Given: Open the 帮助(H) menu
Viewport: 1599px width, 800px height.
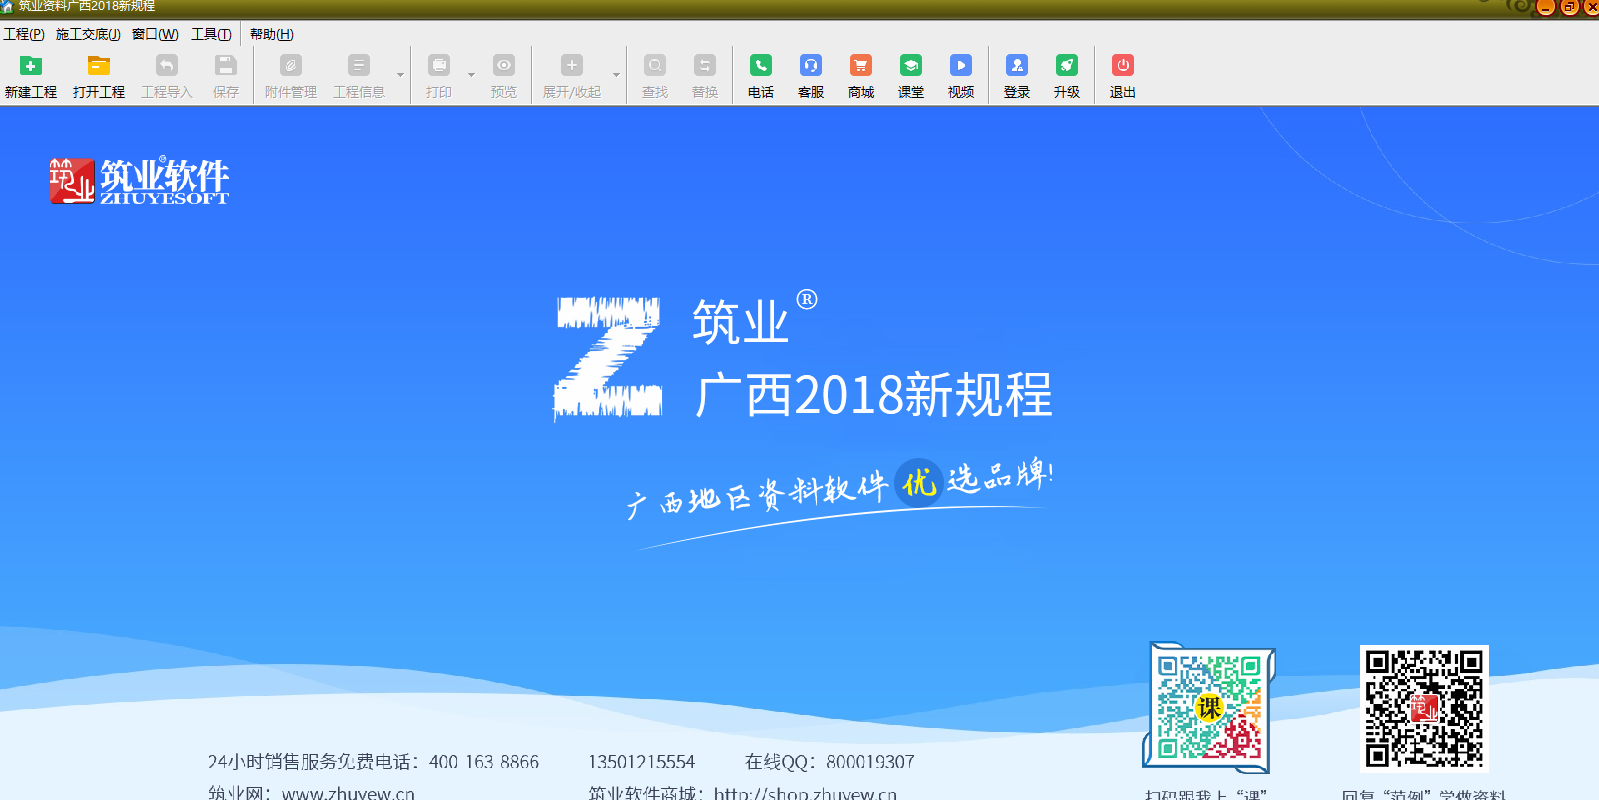Looking at the screenshot, I should tap(271, 34).
